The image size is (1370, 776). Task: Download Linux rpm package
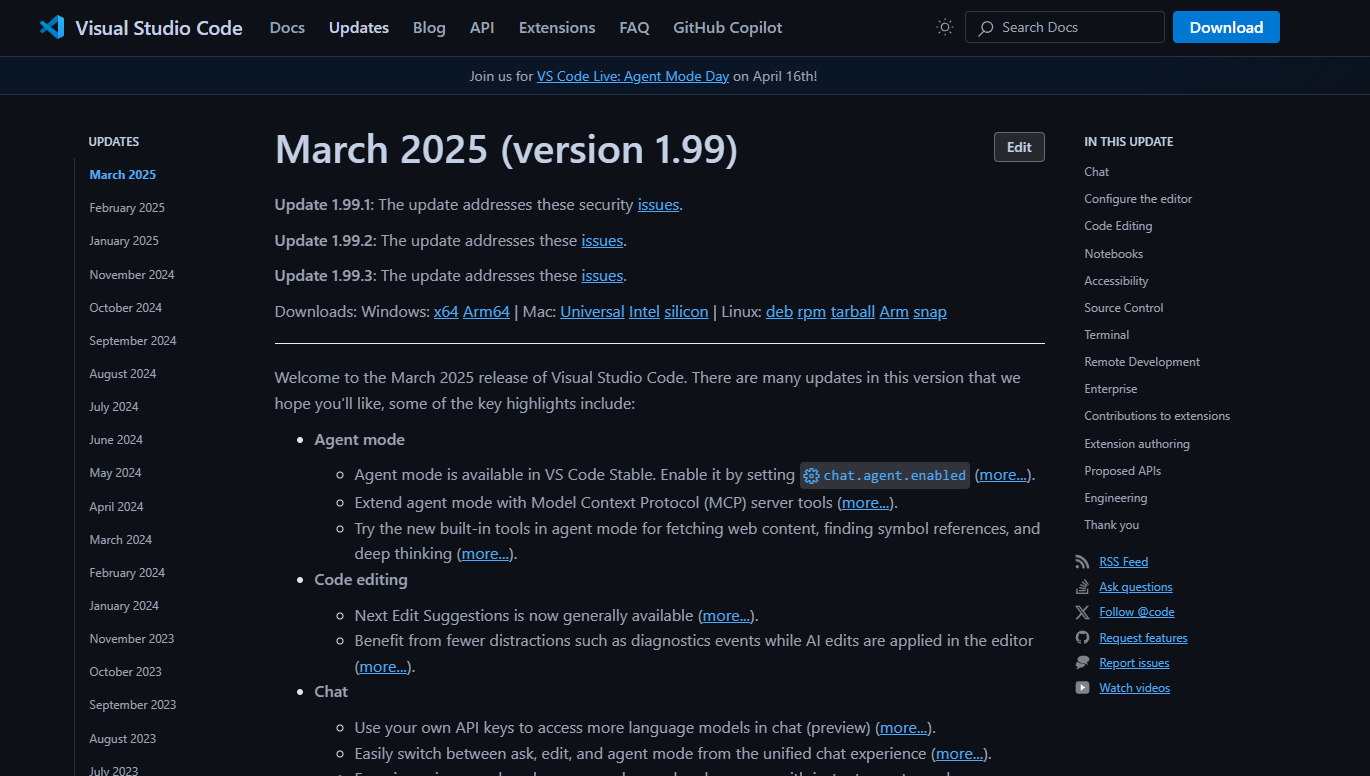click(x=811, y=312)
